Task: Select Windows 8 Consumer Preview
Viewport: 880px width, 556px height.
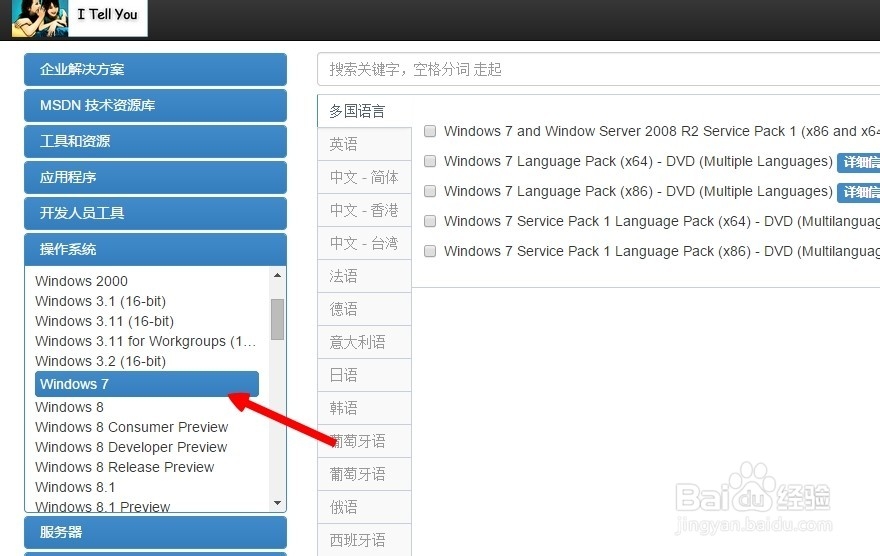Action: 131,428
